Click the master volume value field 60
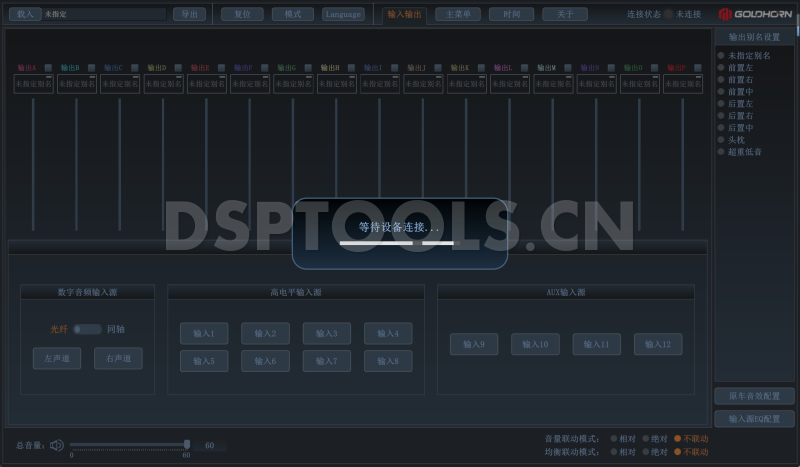Viewport: 800px width, 467px height. click(x=210, y=446)
